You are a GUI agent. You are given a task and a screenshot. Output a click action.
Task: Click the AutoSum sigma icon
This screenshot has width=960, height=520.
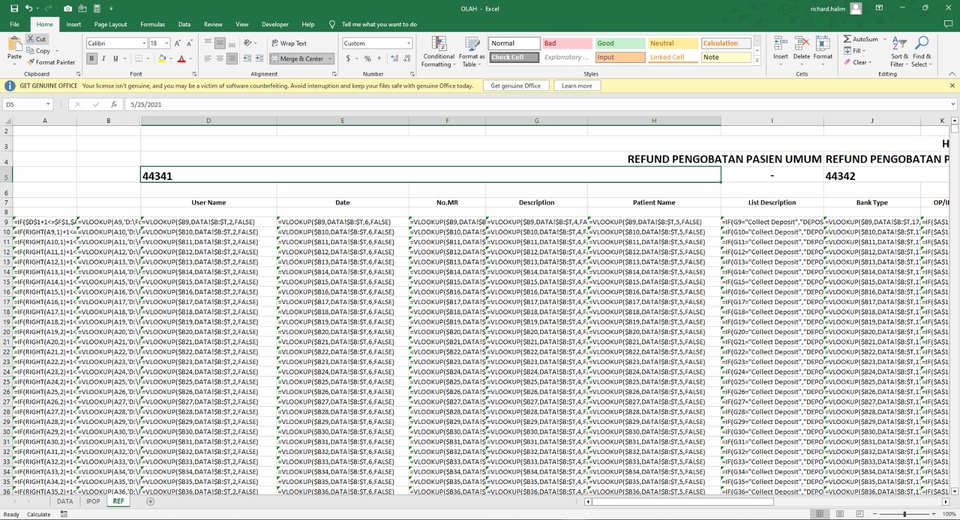pos(847,39)
